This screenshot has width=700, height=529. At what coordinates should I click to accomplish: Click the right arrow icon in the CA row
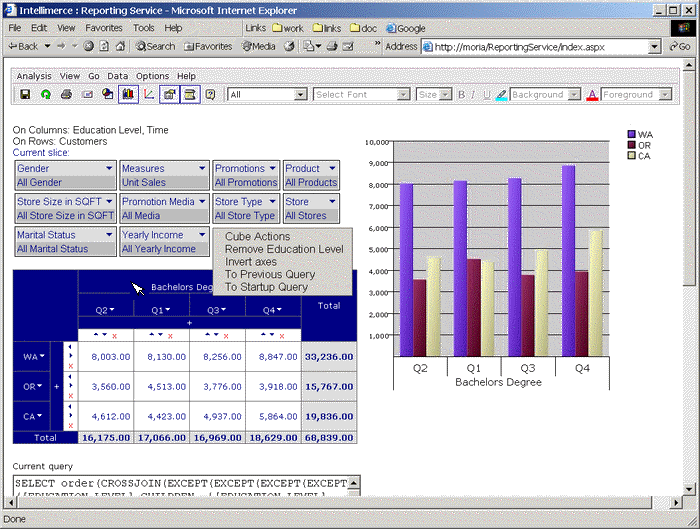(x=71, y=416)
